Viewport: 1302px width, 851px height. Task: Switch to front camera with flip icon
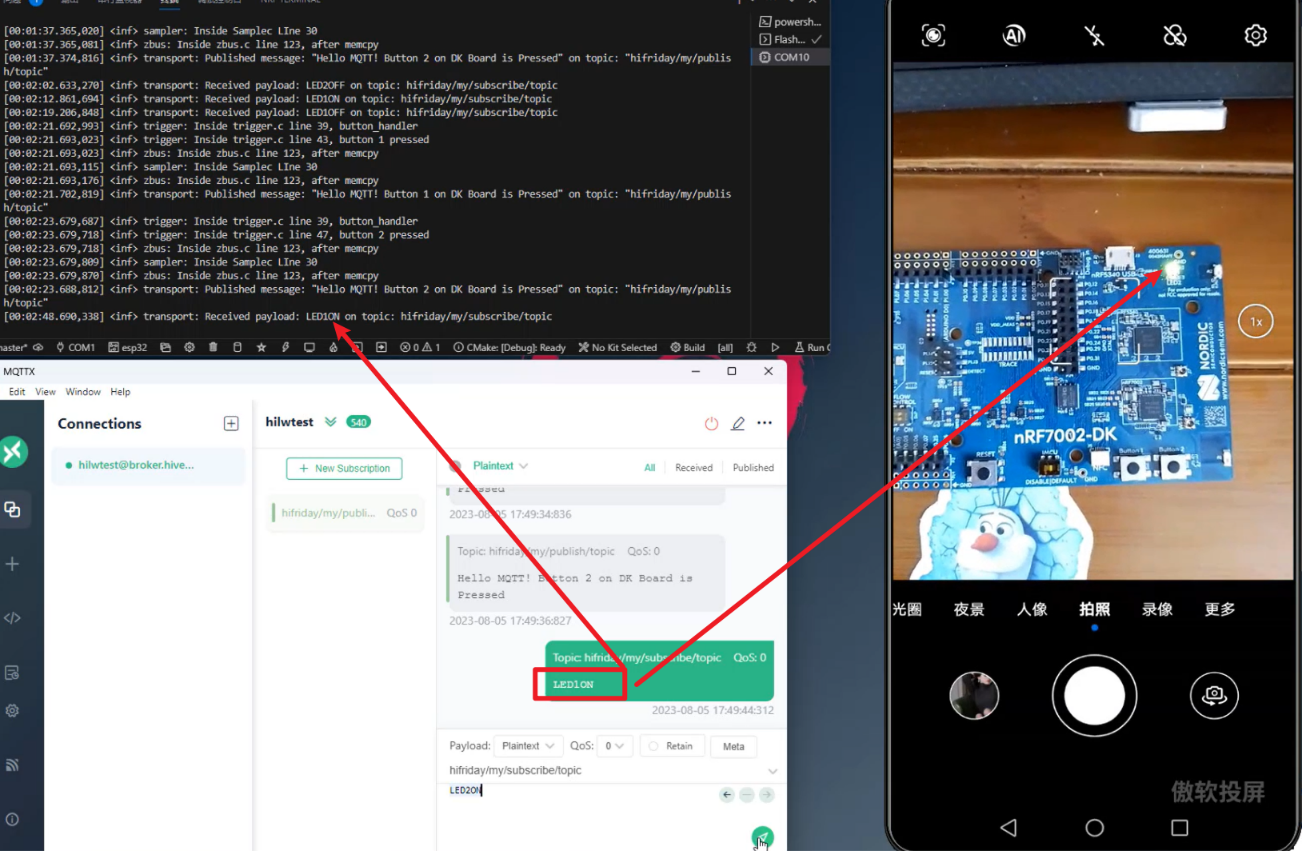1214,695
